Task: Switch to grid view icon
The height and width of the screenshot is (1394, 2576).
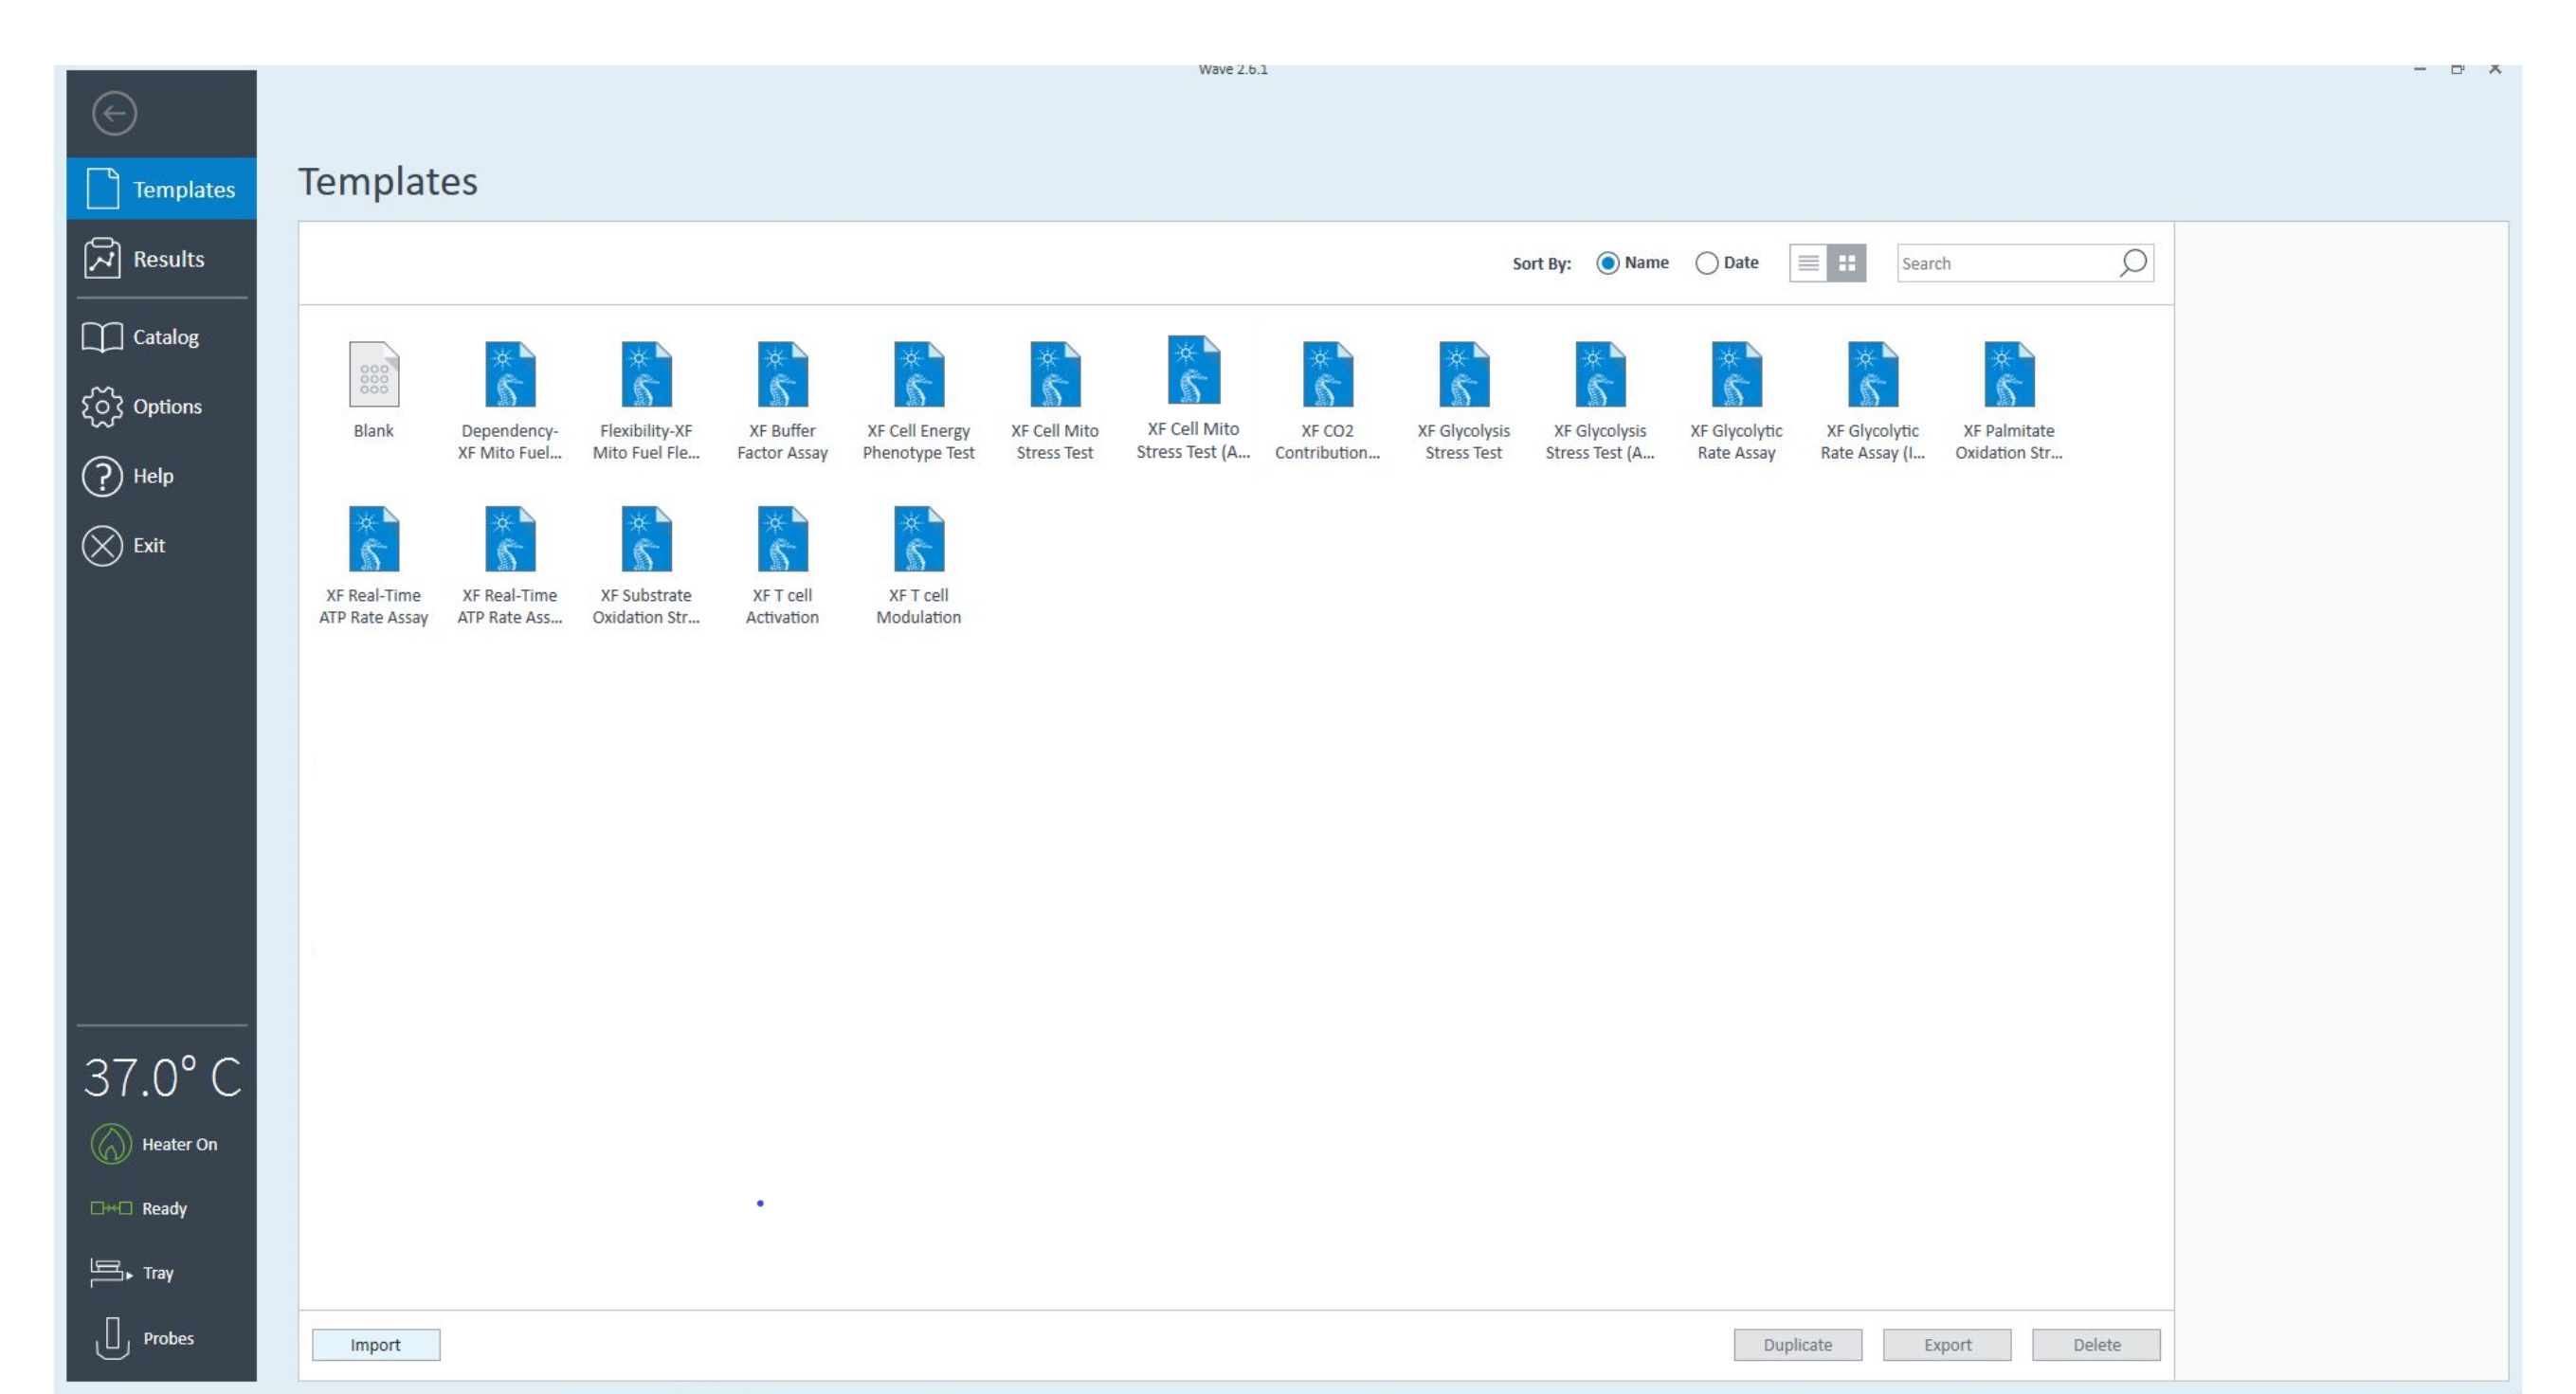Action: coord(1846,263)
